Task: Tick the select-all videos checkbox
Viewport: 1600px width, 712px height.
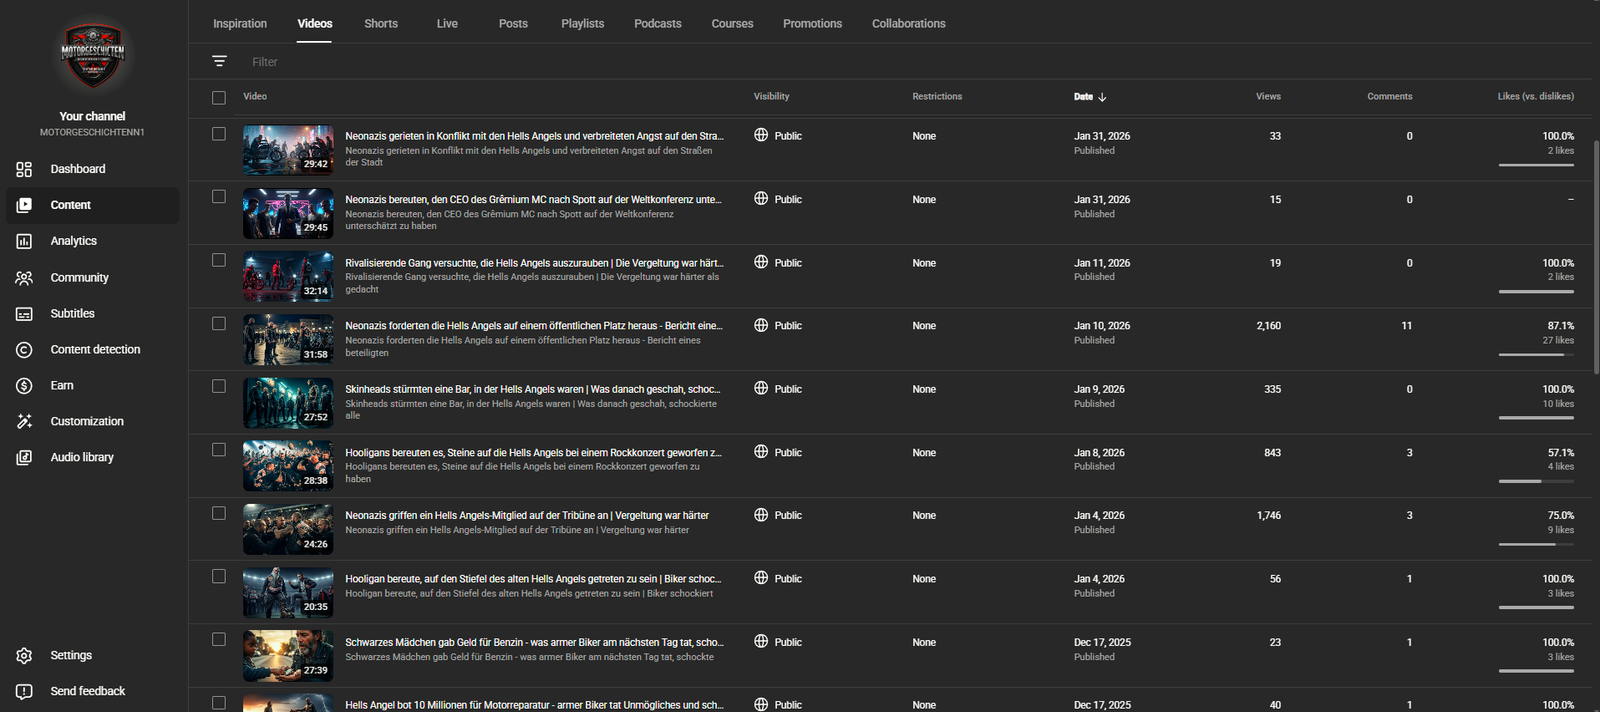Action: [219, 97]
